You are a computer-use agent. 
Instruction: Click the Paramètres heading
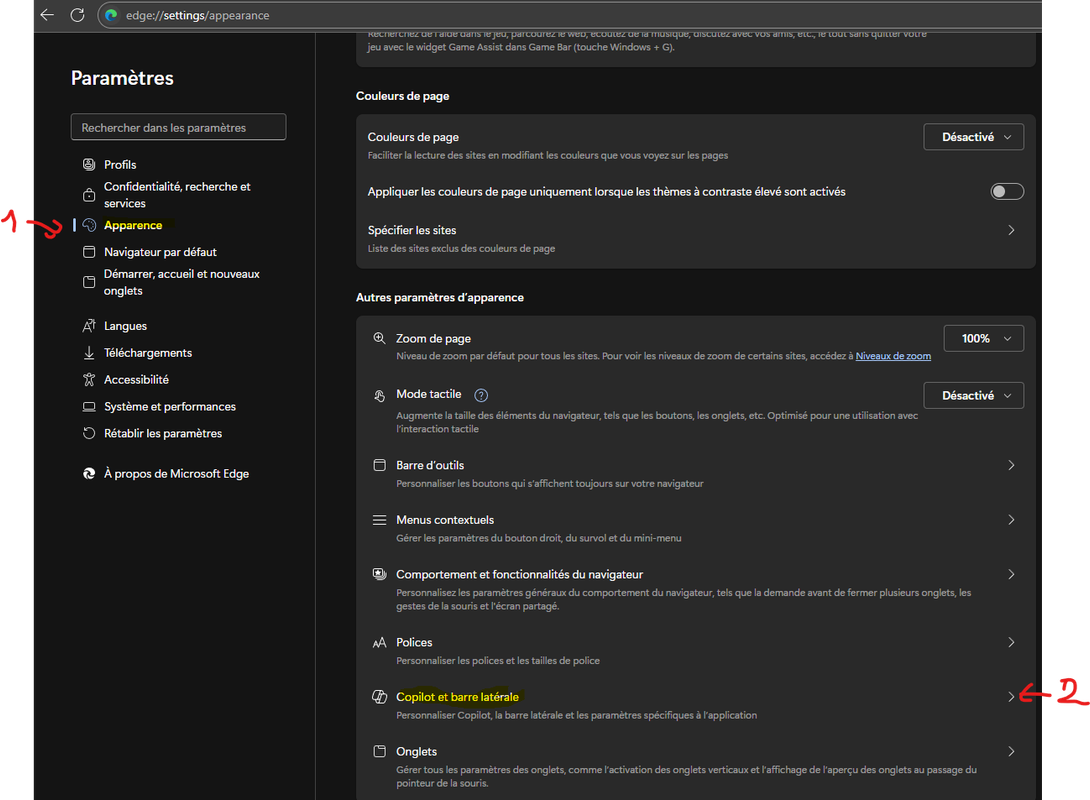tap(122, 78)
